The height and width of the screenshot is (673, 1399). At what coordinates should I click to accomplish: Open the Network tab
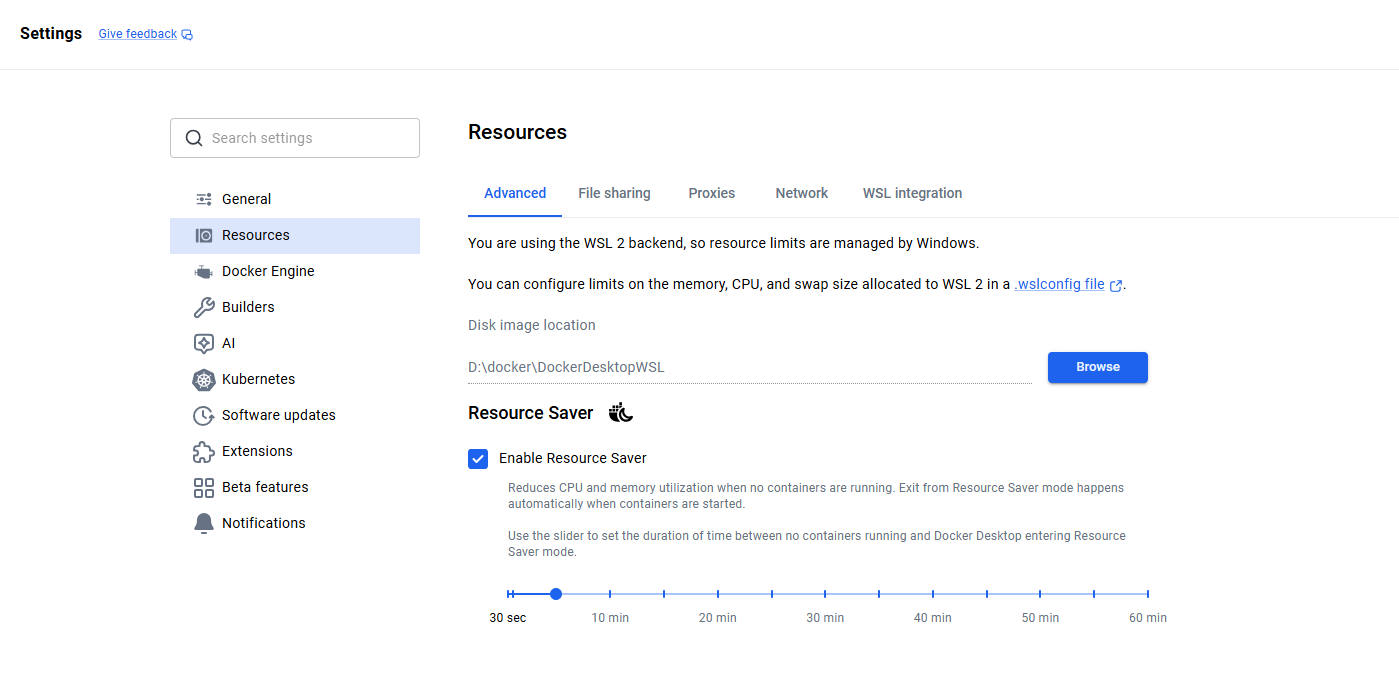coord(802,193)
